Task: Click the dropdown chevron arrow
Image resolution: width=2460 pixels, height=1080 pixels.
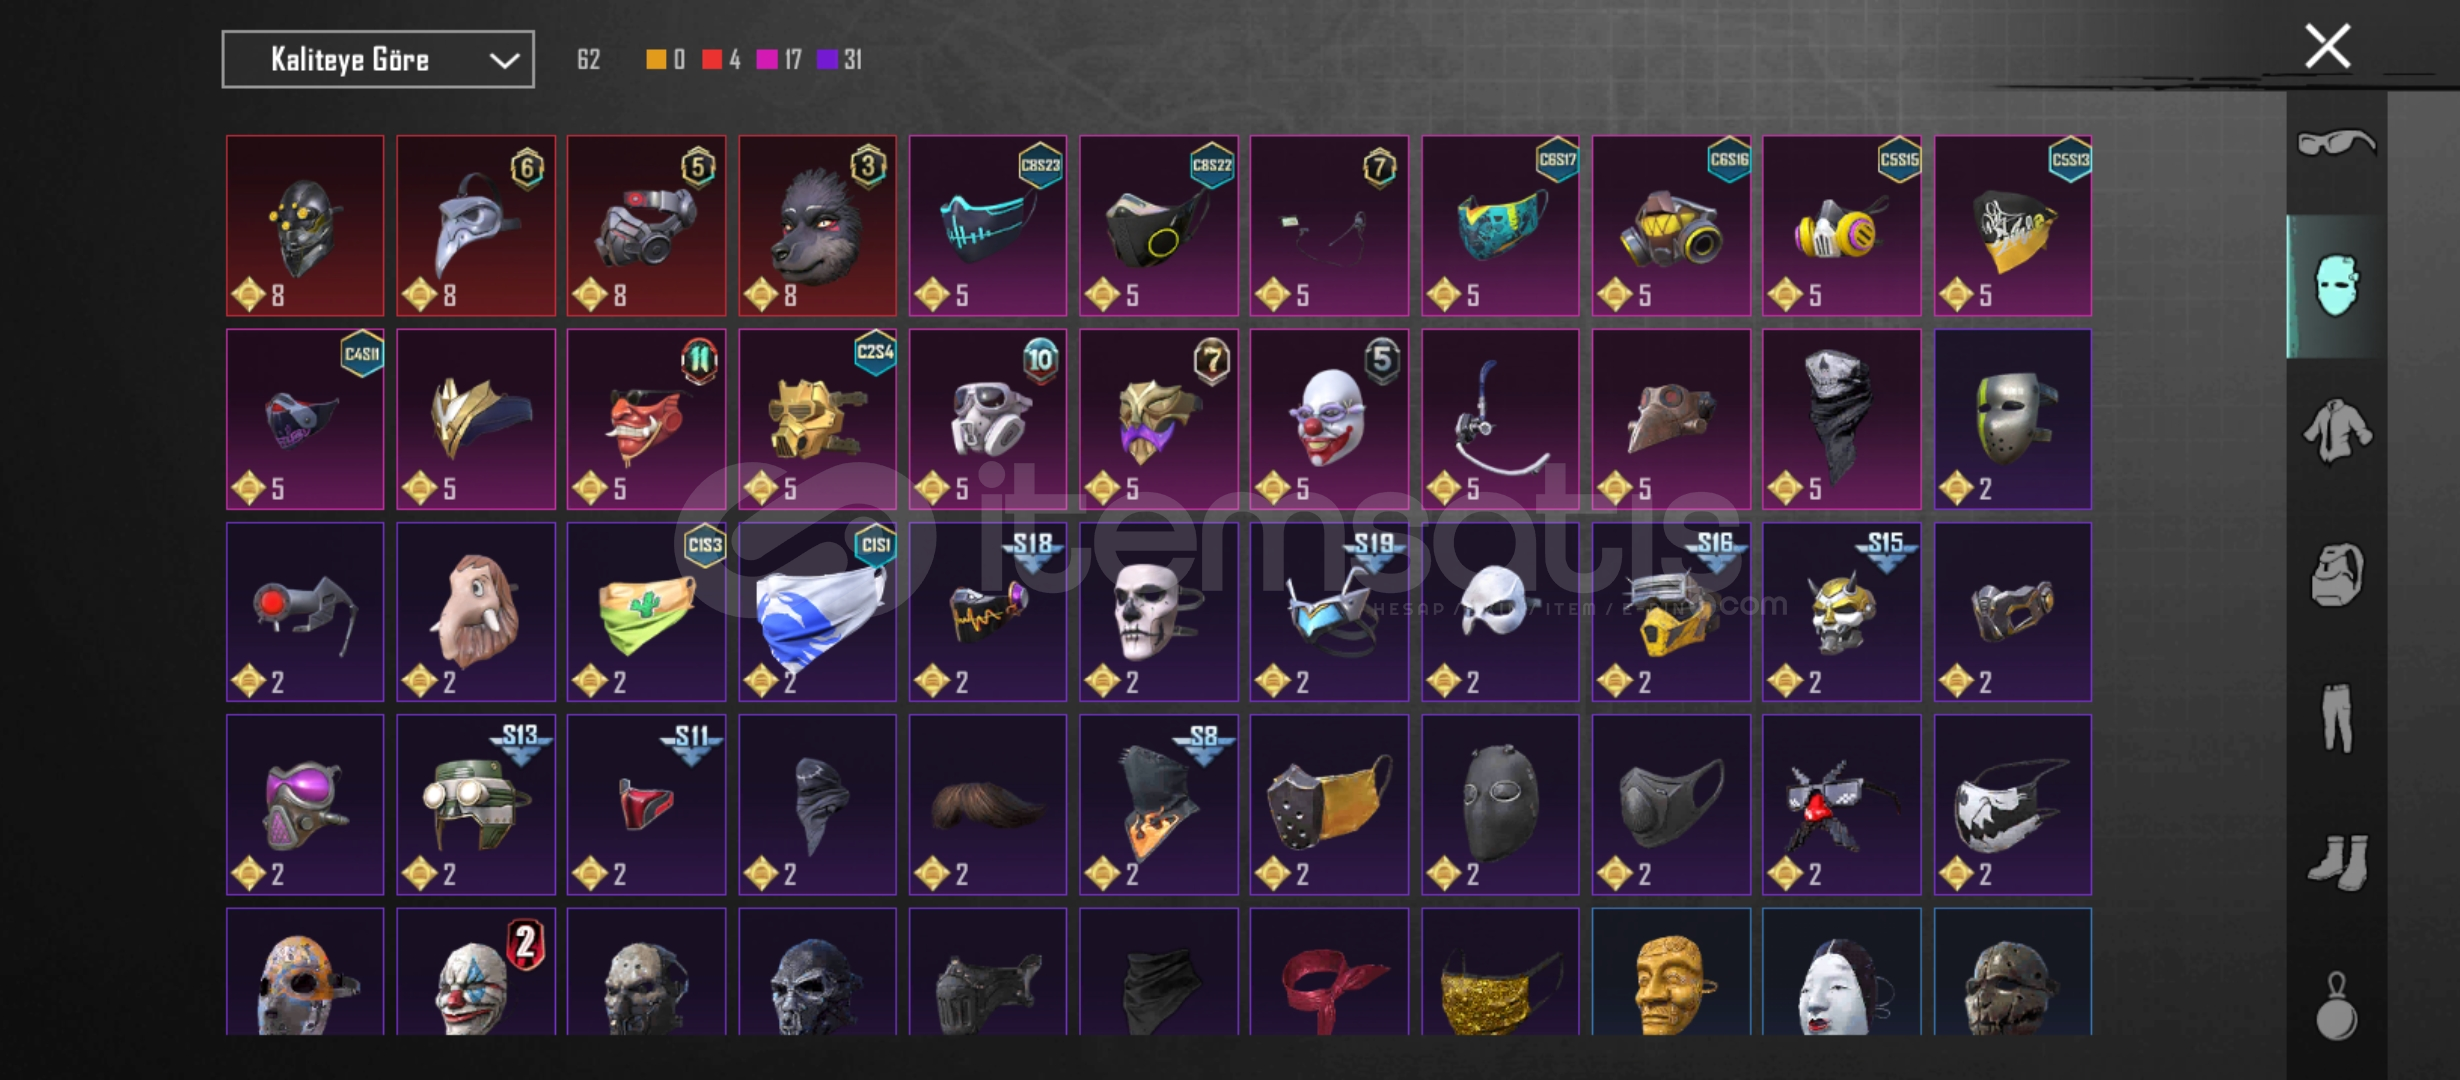Action: [504, 61]
